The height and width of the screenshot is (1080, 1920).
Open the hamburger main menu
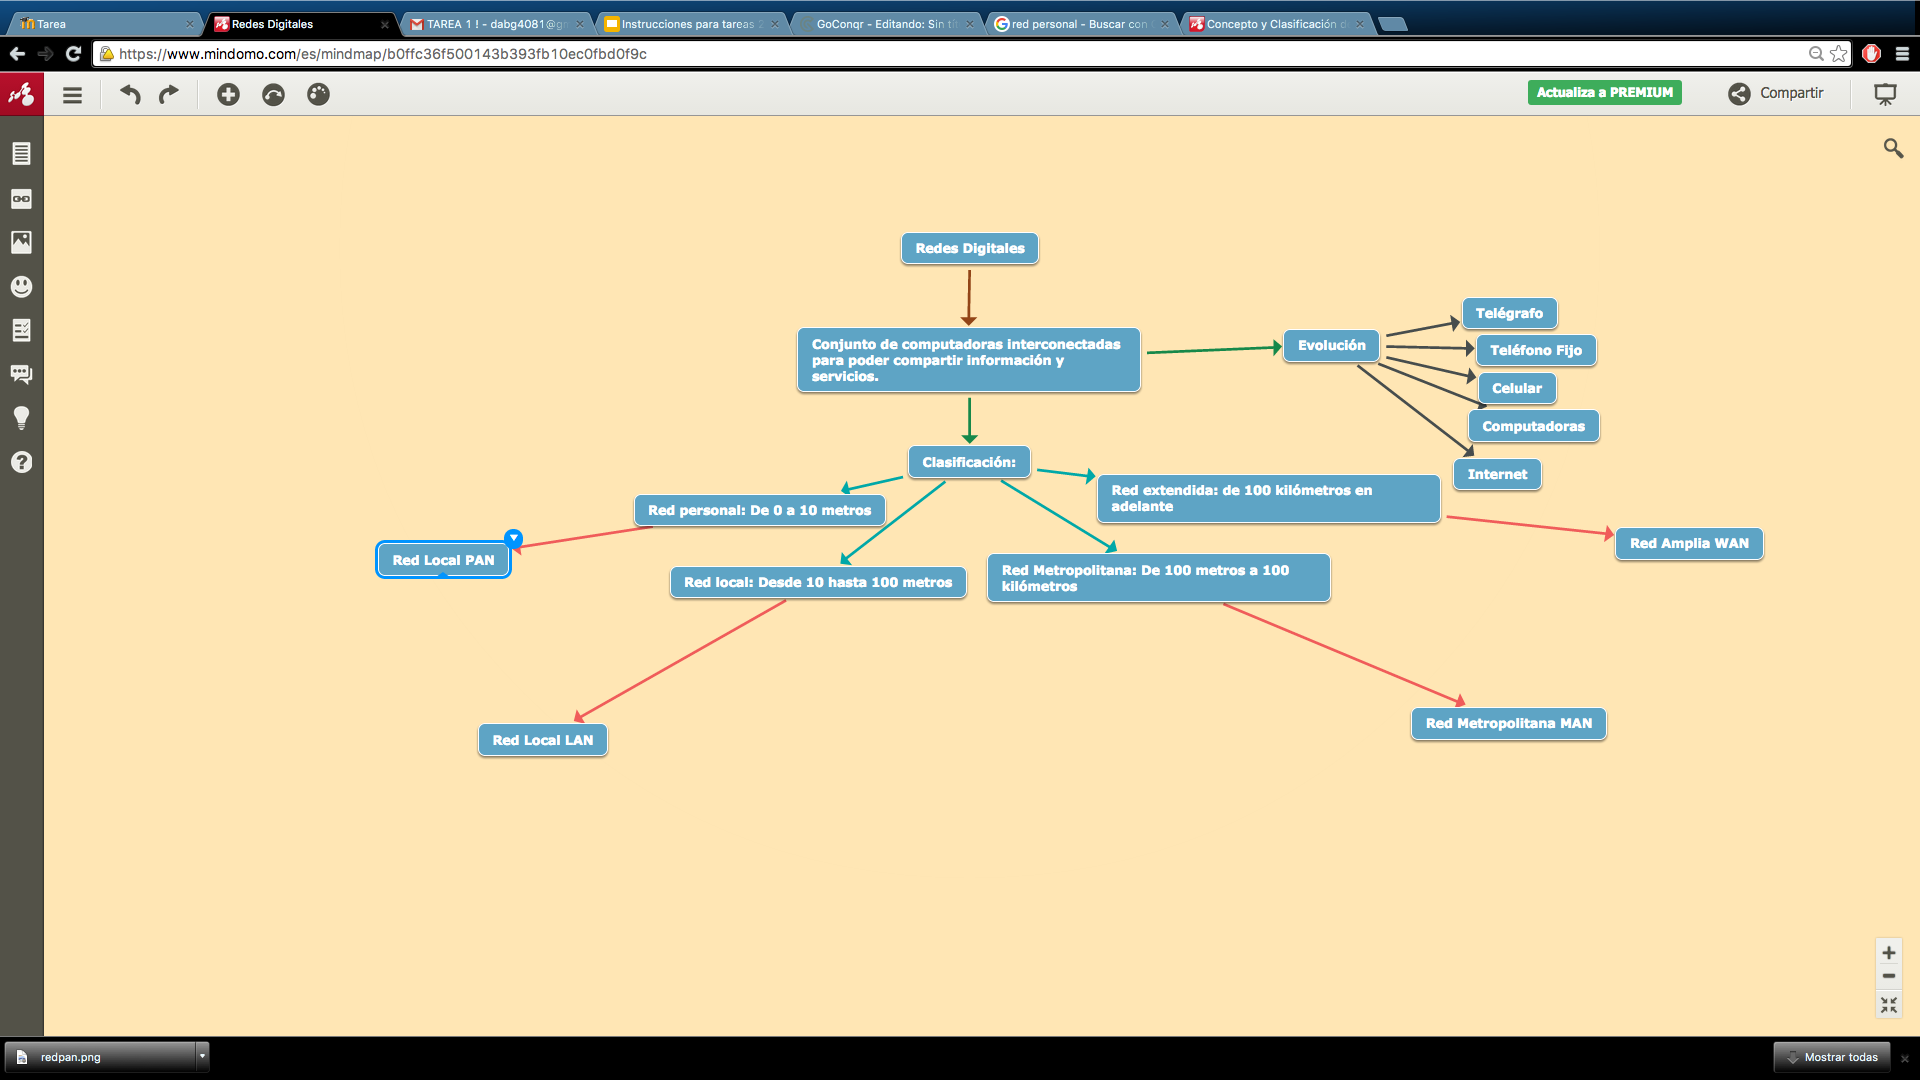coord(72,95)
